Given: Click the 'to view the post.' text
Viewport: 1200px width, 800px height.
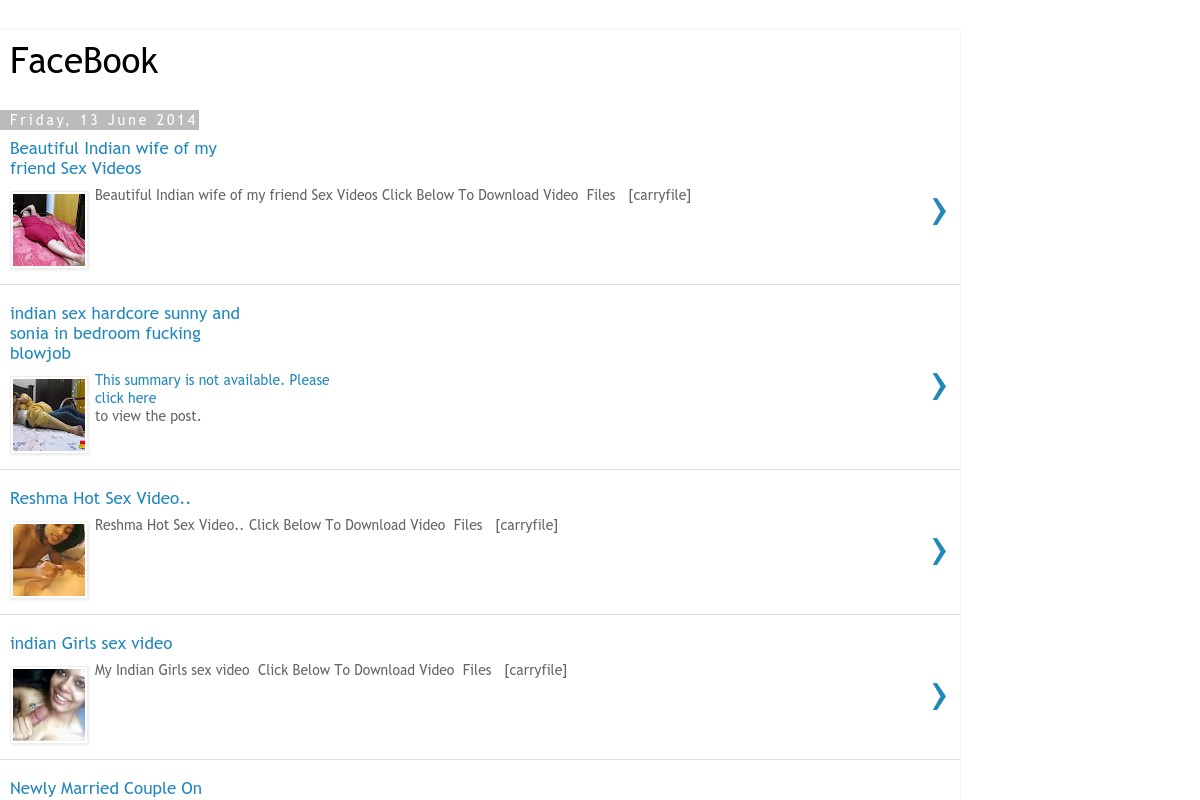Looking at the screenshot, I should tap(148, 416).
